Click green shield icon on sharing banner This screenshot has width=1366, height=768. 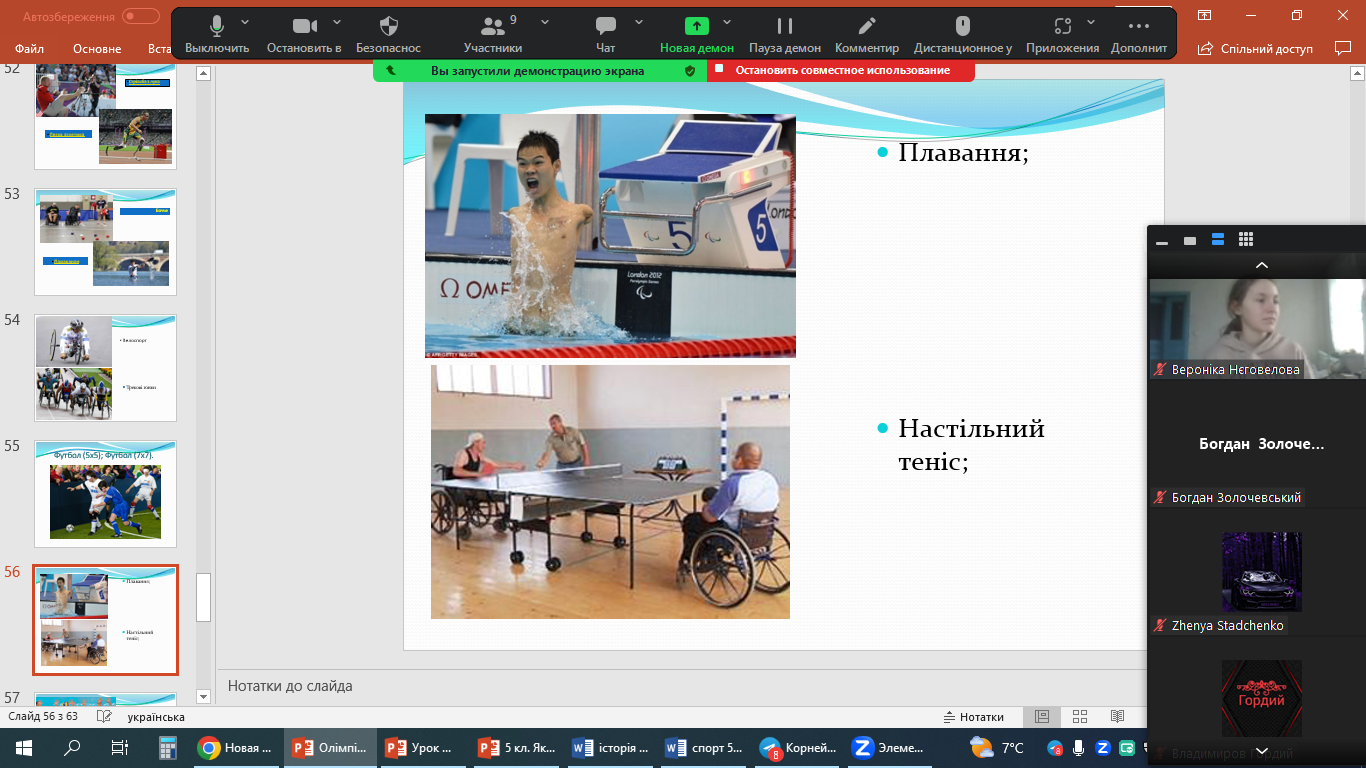(x=689, y=71)
